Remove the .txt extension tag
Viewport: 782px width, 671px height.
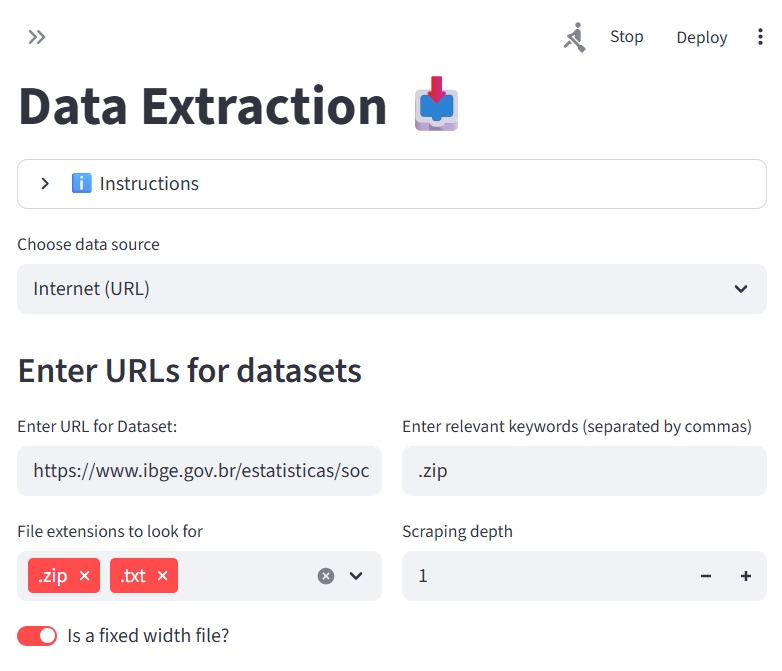click(162, 576)
